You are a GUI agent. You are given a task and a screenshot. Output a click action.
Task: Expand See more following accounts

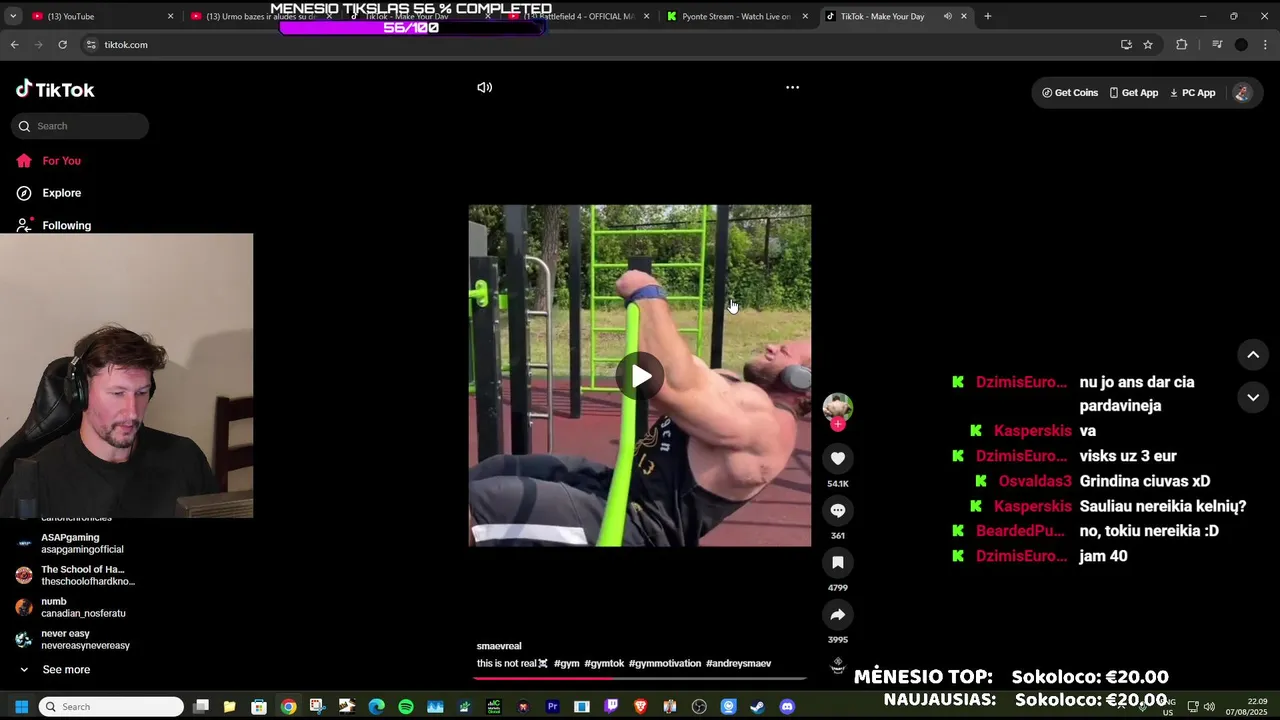(55, 670)
